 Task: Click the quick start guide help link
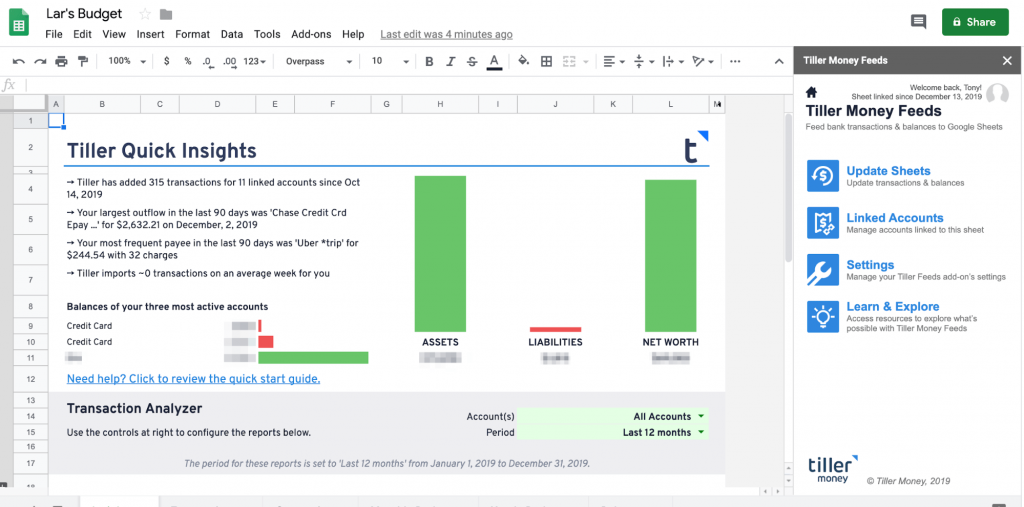(x=193, y=379)
